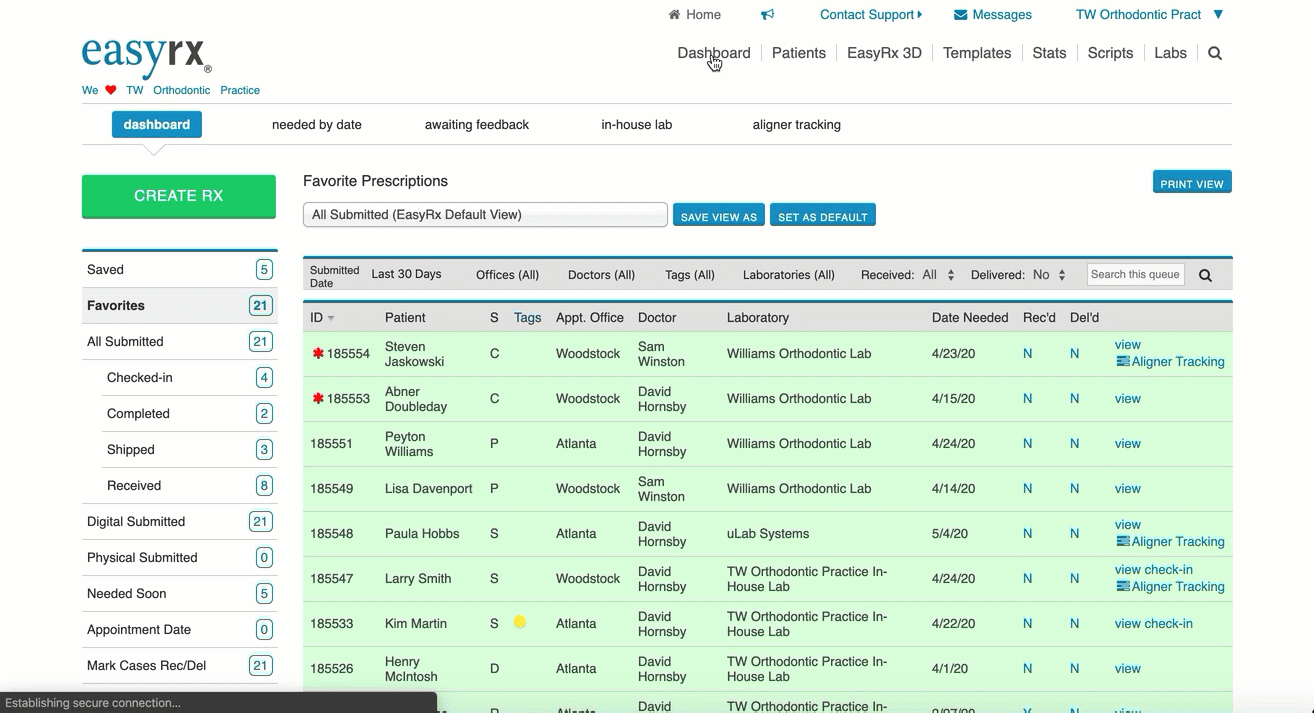Image resolution: width=1314 pixels, height=713 pixels.
Task: Toggle Rec'd N for Abner Doubleday
Action: (1027, 399)
